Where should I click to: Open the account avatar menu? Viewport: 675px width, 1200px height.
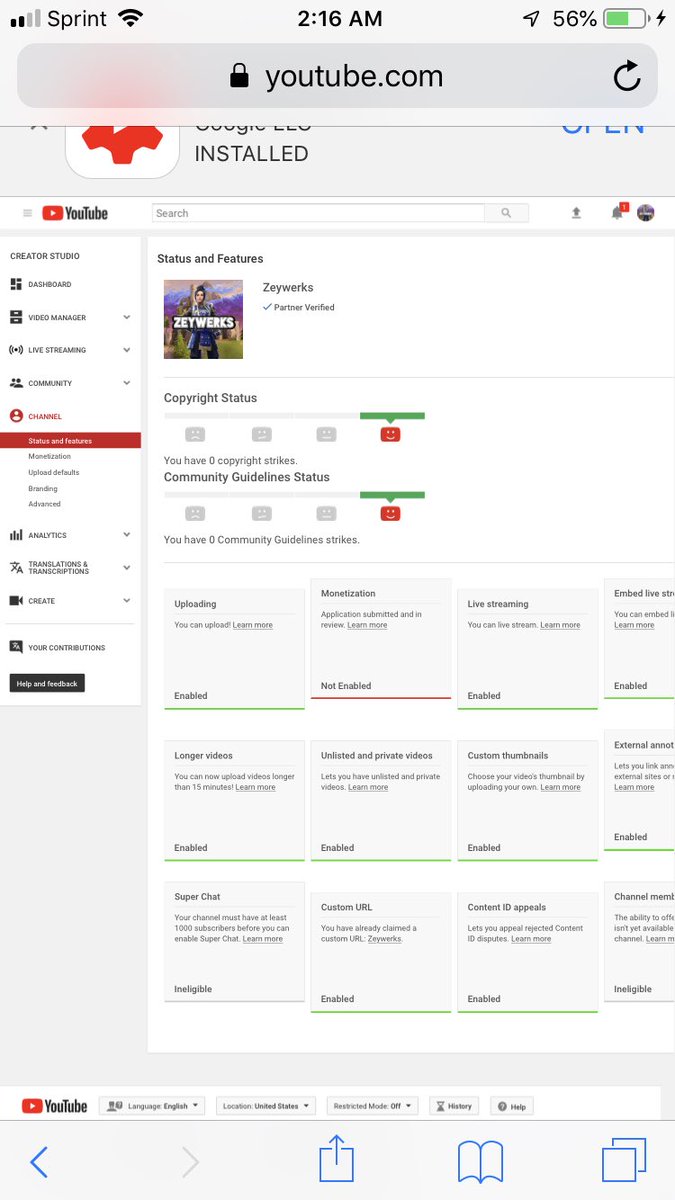(646, 213)
